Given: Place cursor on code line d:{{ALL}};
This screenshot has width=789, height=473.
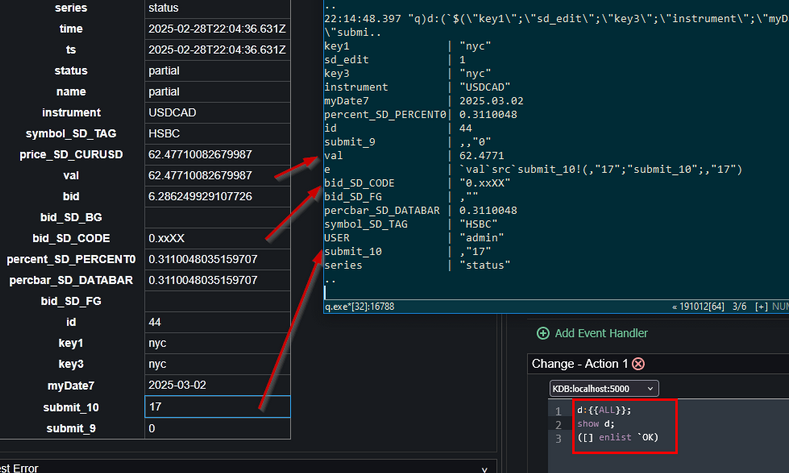Looking at the screenshot, I should coord(604,410).
